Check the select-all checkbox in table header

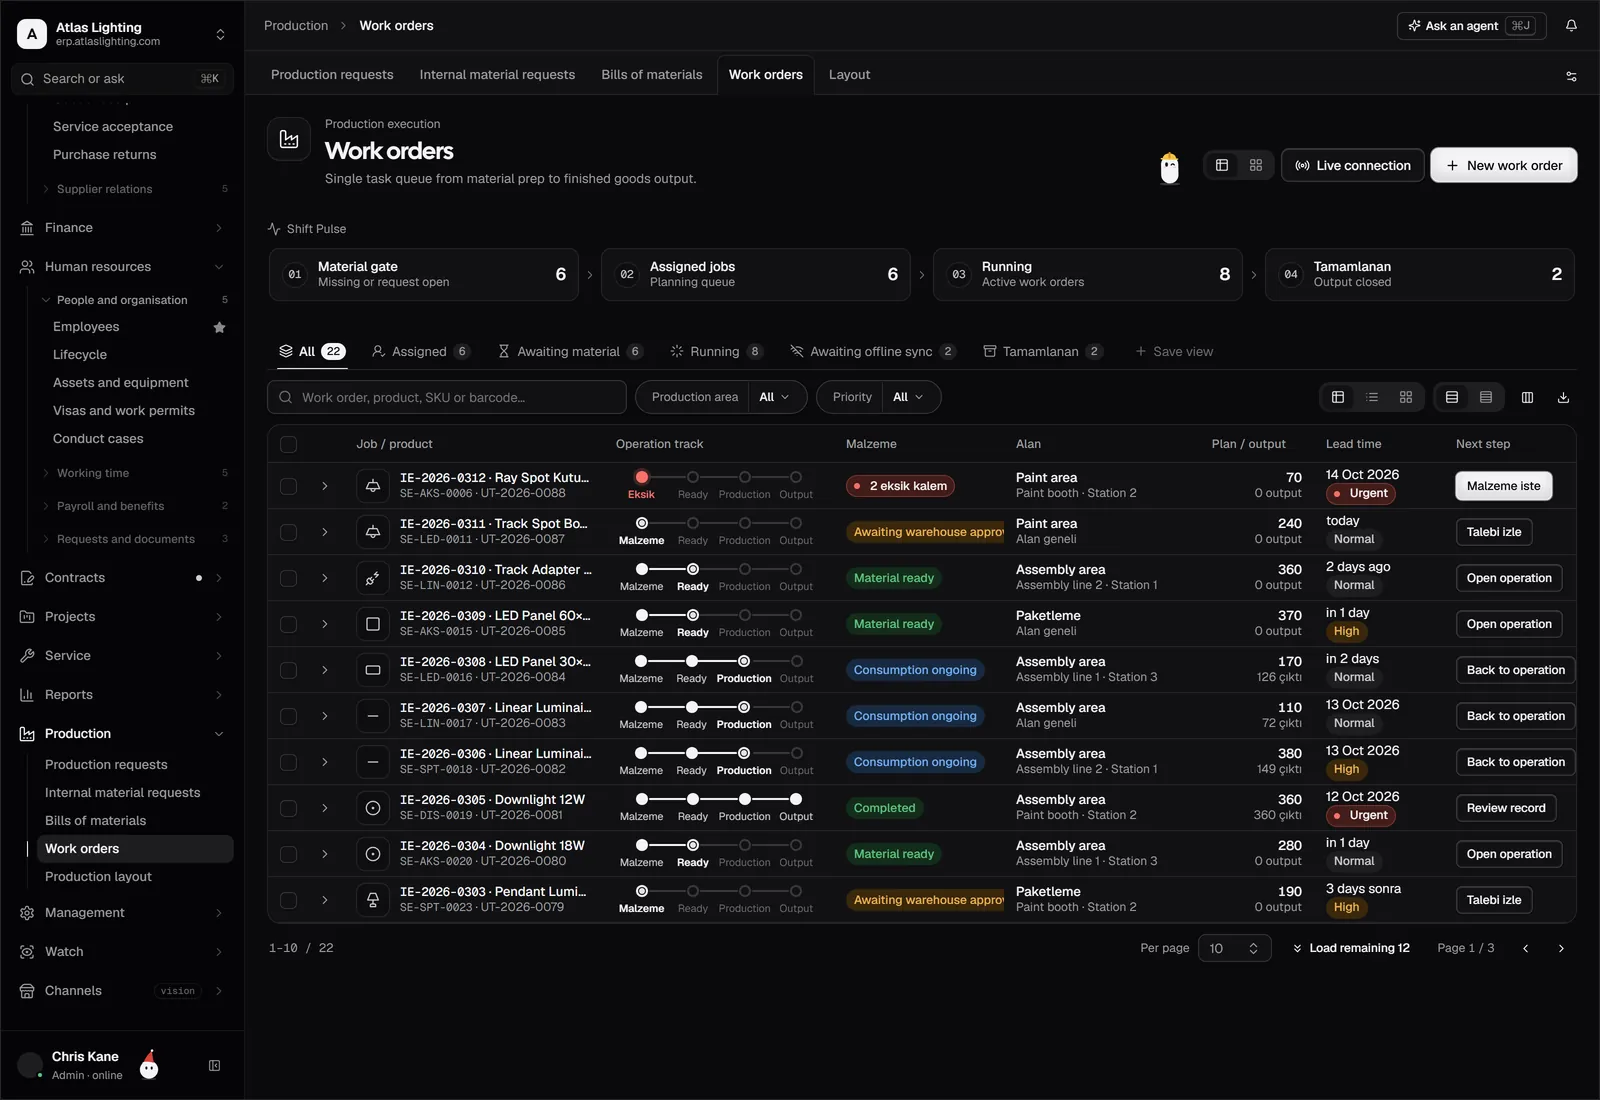click(x=288, y=444)
